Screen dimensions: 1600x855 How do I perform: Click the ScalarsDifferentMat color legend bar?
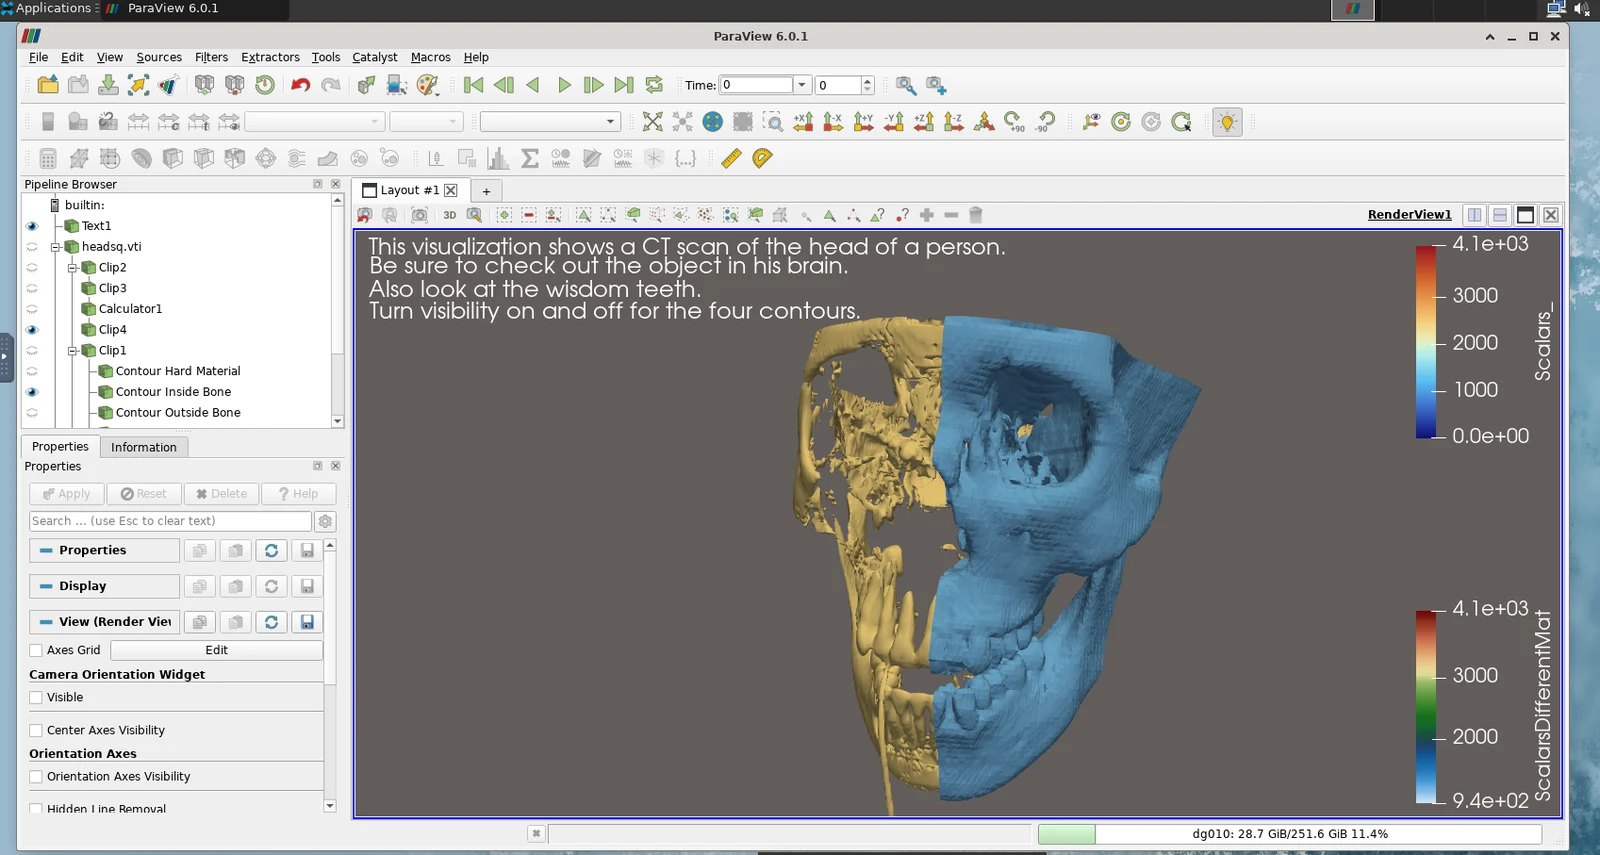point(1425,706)
